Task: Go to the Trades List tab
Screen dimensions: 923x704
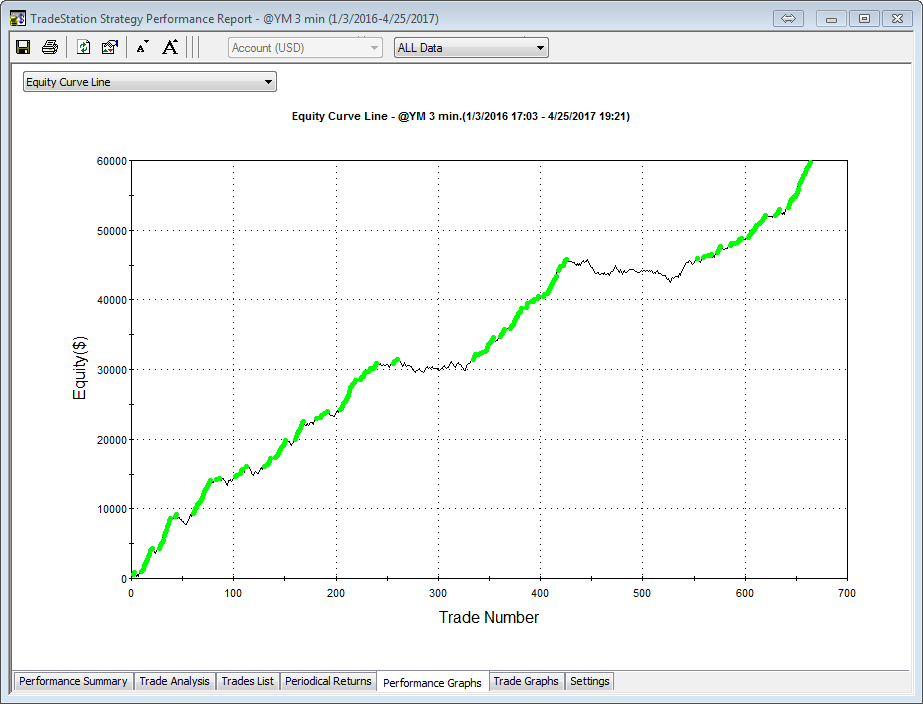Action: pos(247,681)
